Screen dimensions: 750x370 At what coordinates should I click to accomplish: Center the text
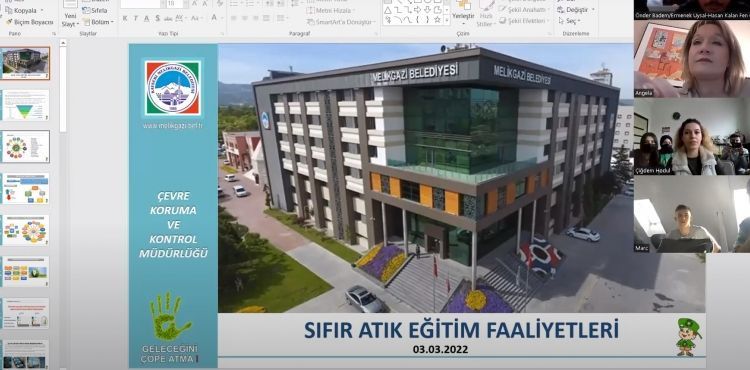click(244, 18)
